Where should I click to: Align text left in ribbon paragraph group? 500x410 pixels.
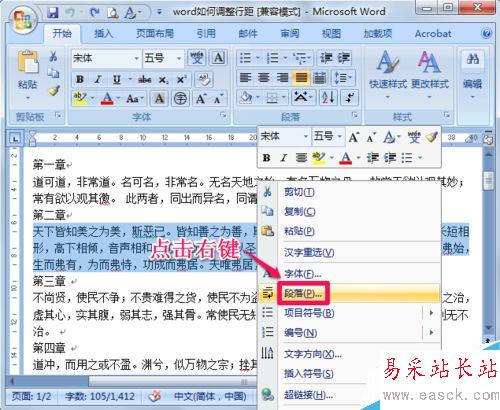(x=246, y=78)
